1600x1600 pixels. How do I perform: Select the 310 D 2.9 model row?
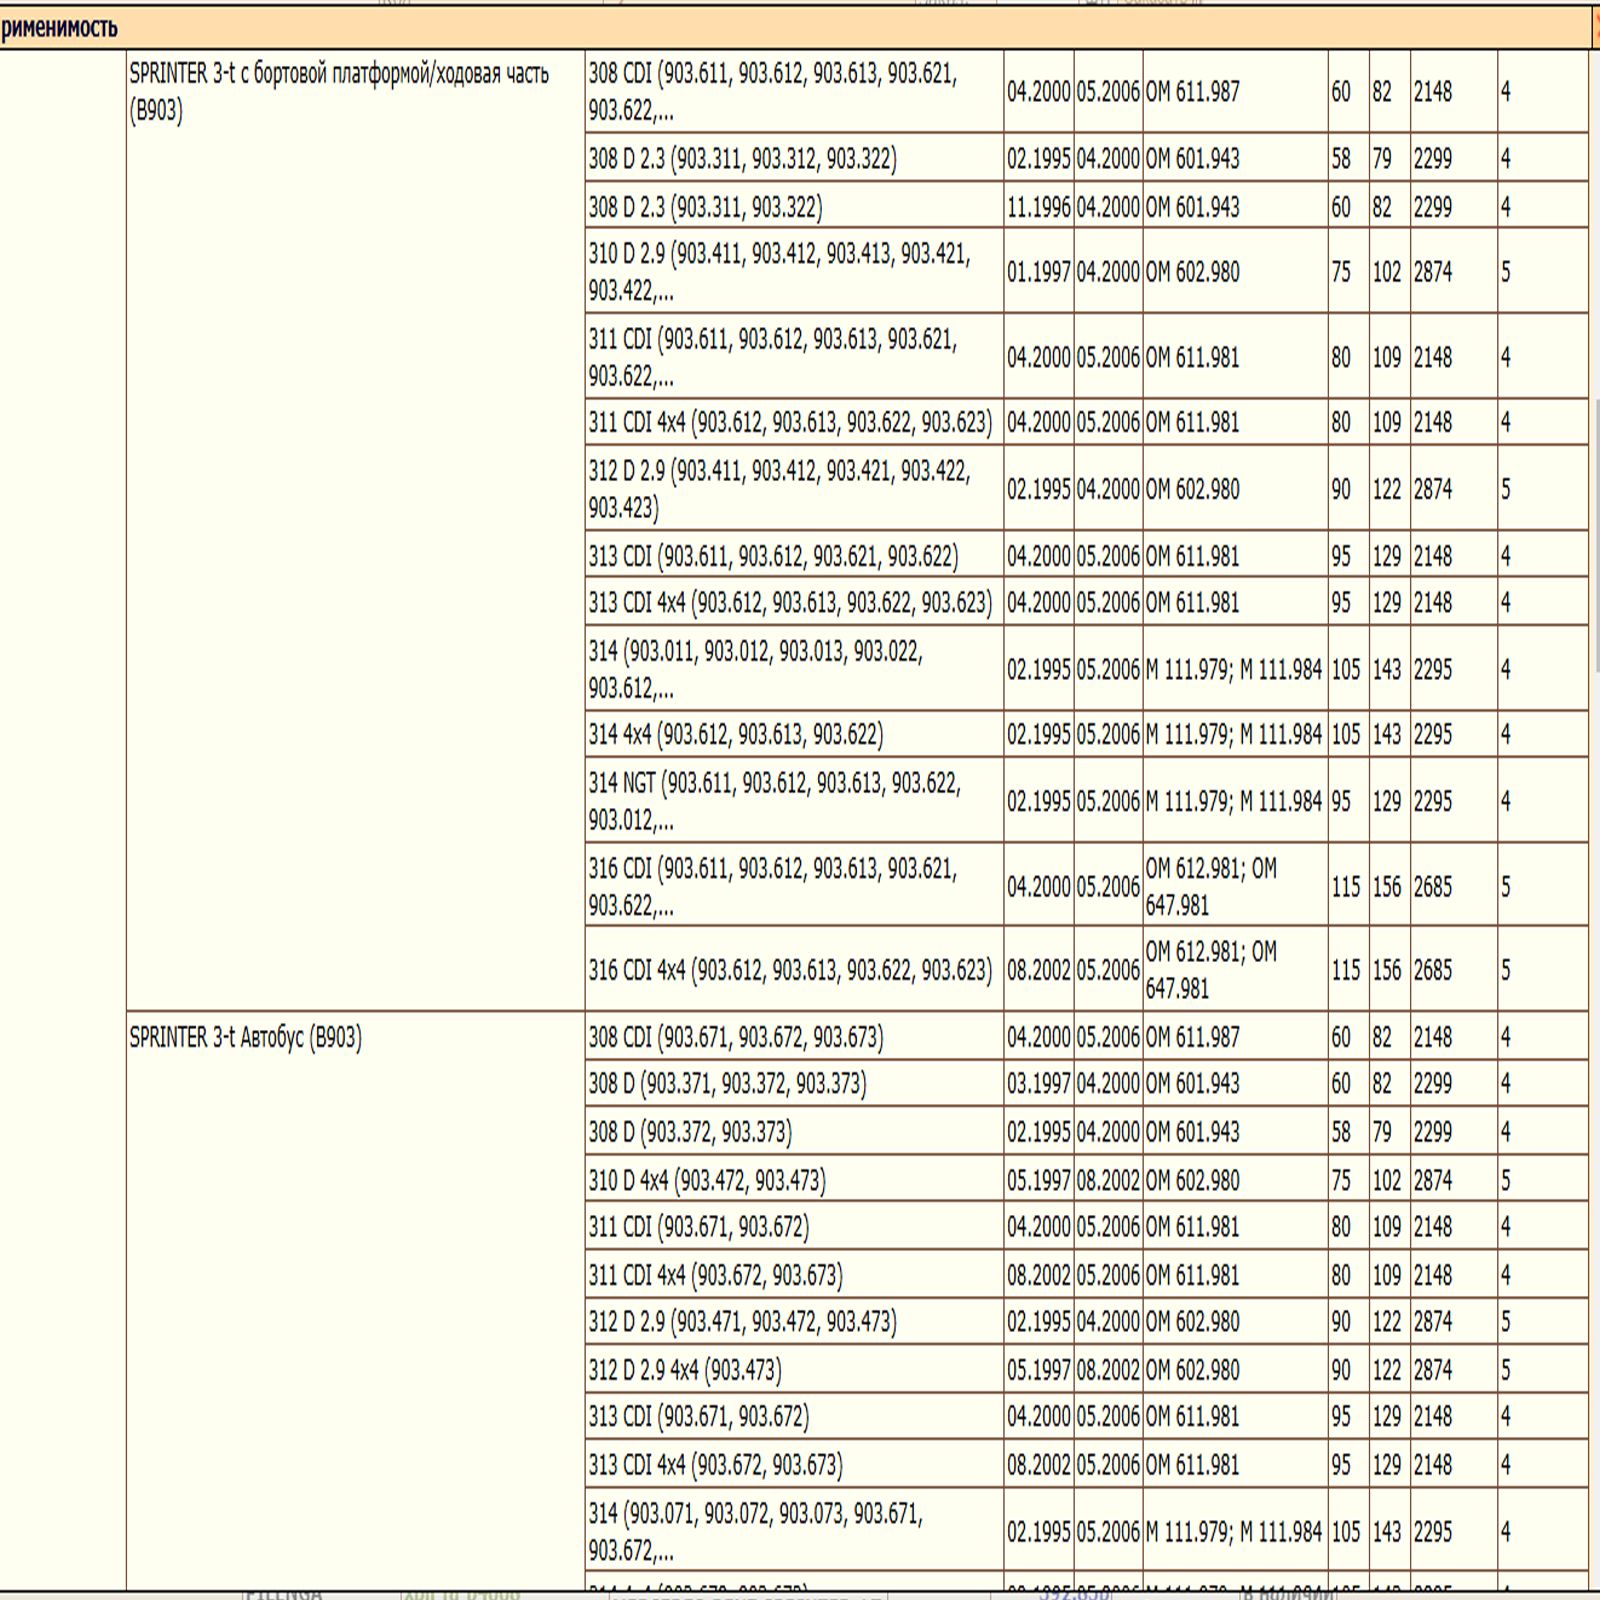pyautogui.click(x=780, y=272)
